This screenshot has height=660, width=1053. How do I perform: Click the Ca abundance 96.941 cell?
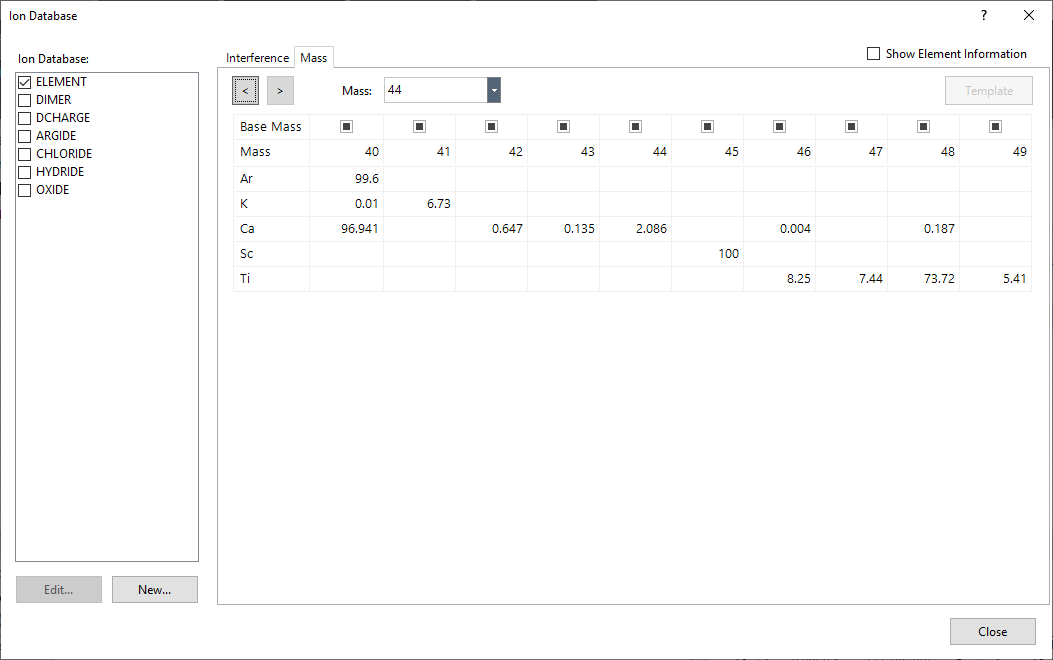click(x=347, y=229)
